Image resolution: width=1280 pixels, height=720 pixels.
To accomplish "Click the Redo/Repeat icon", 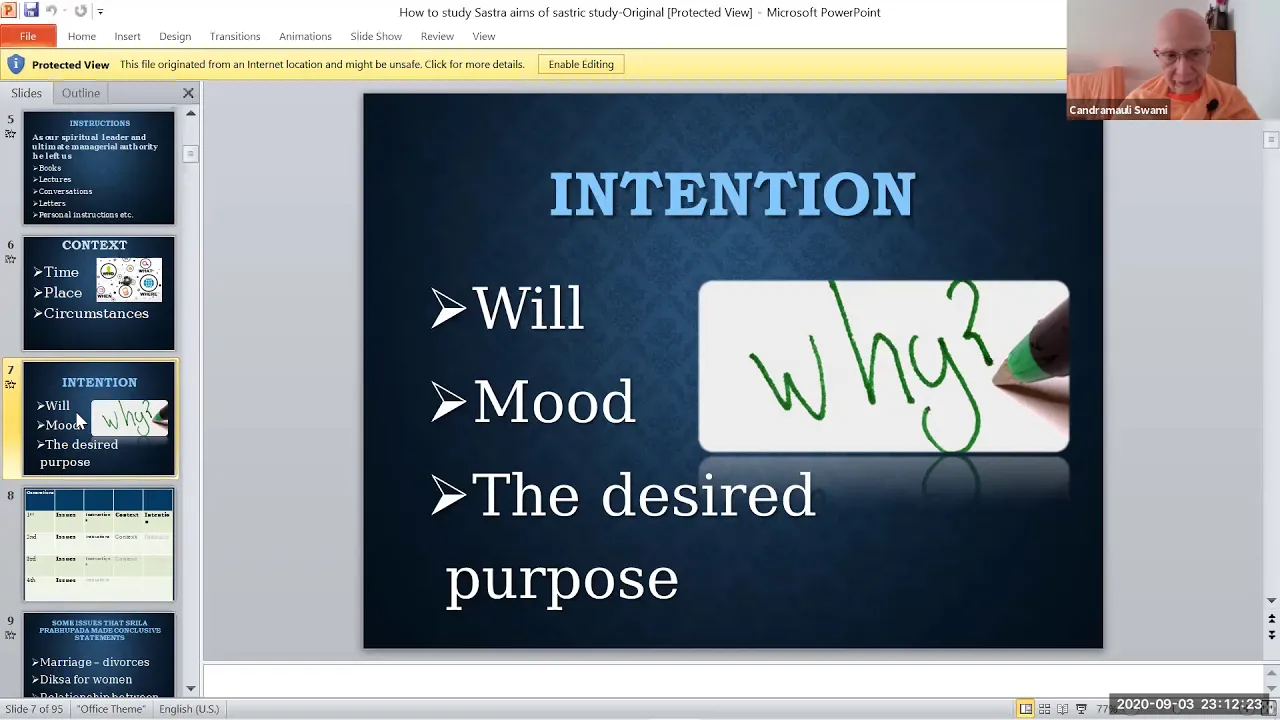I will 81,11.
